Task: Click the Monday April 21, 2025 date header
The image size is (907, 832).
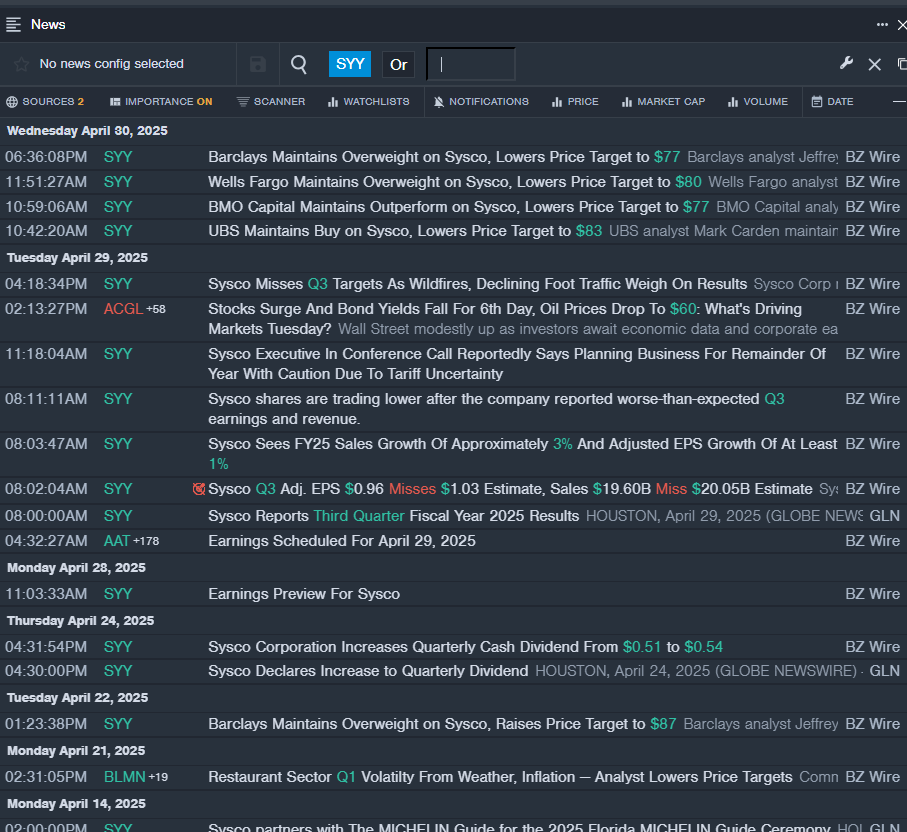Action: coord(76,751)
